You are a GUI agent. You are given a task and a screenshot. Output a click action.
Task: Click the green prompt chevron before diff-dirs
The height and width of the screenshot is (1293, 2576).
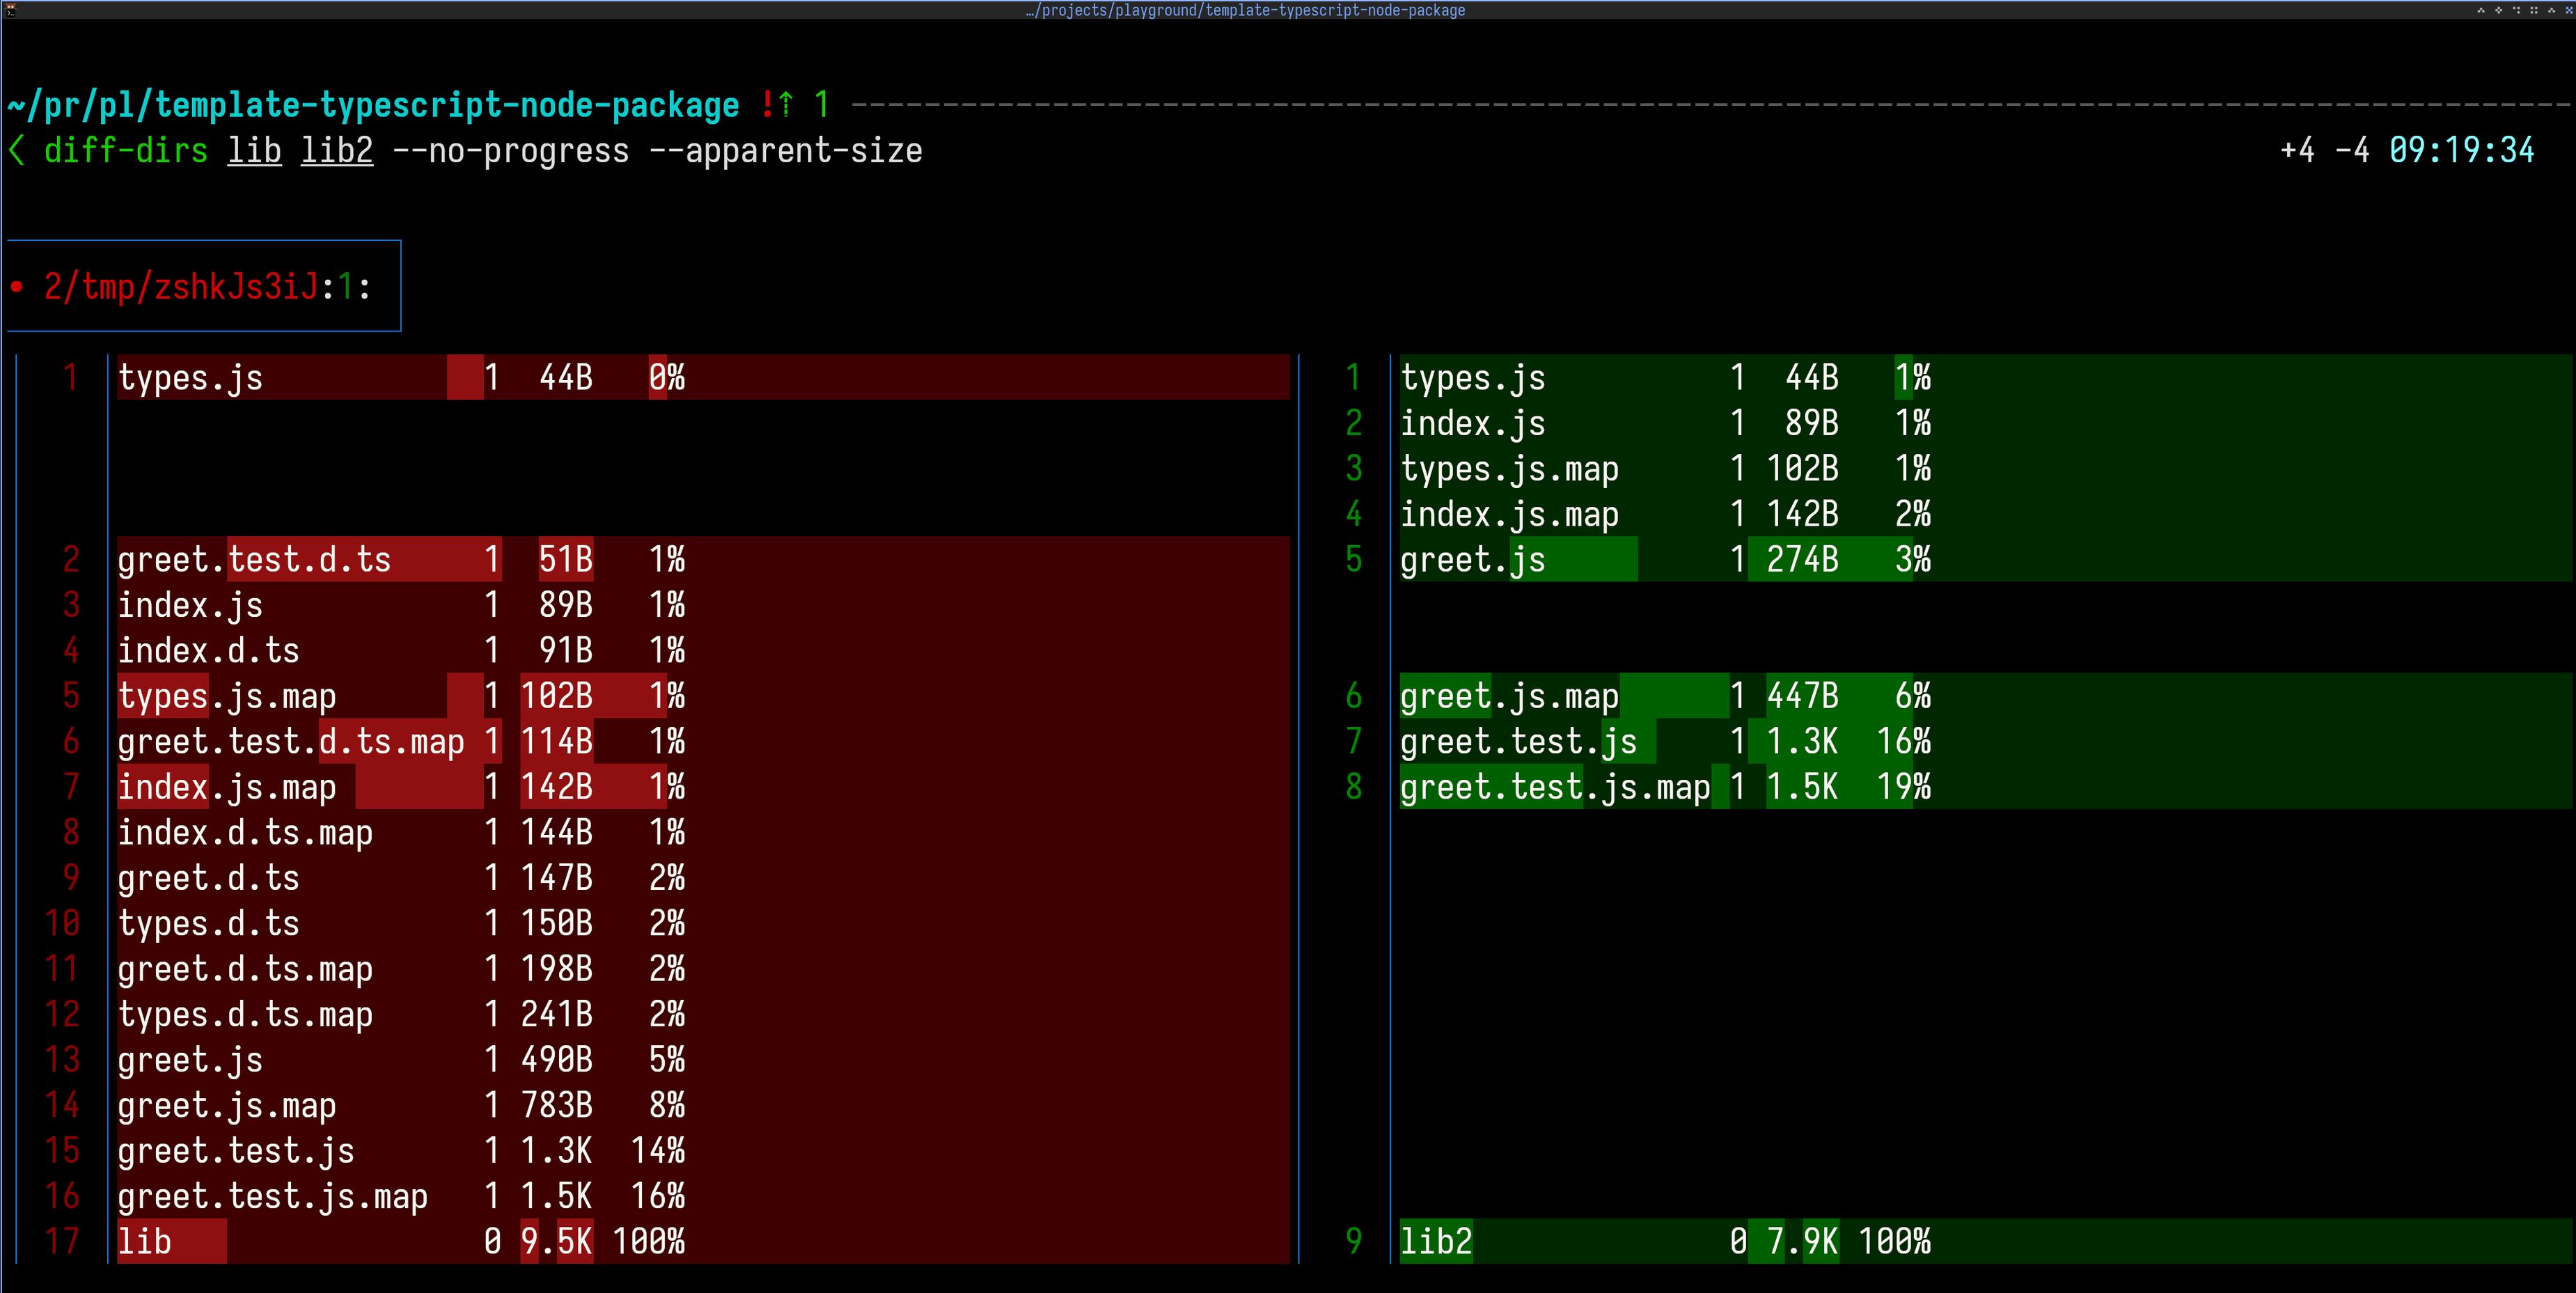click(17, 151)
